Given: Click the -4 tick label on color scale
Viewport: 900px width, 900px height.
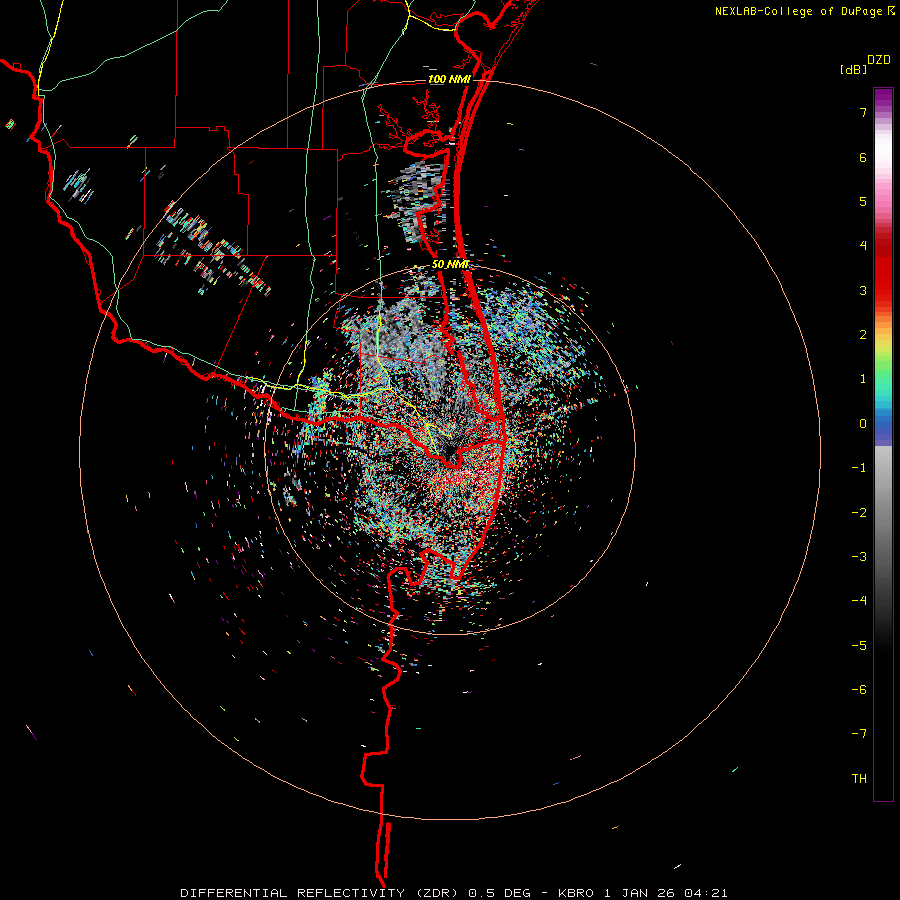Looking at the screenshot, I should [x=859, y=601].
